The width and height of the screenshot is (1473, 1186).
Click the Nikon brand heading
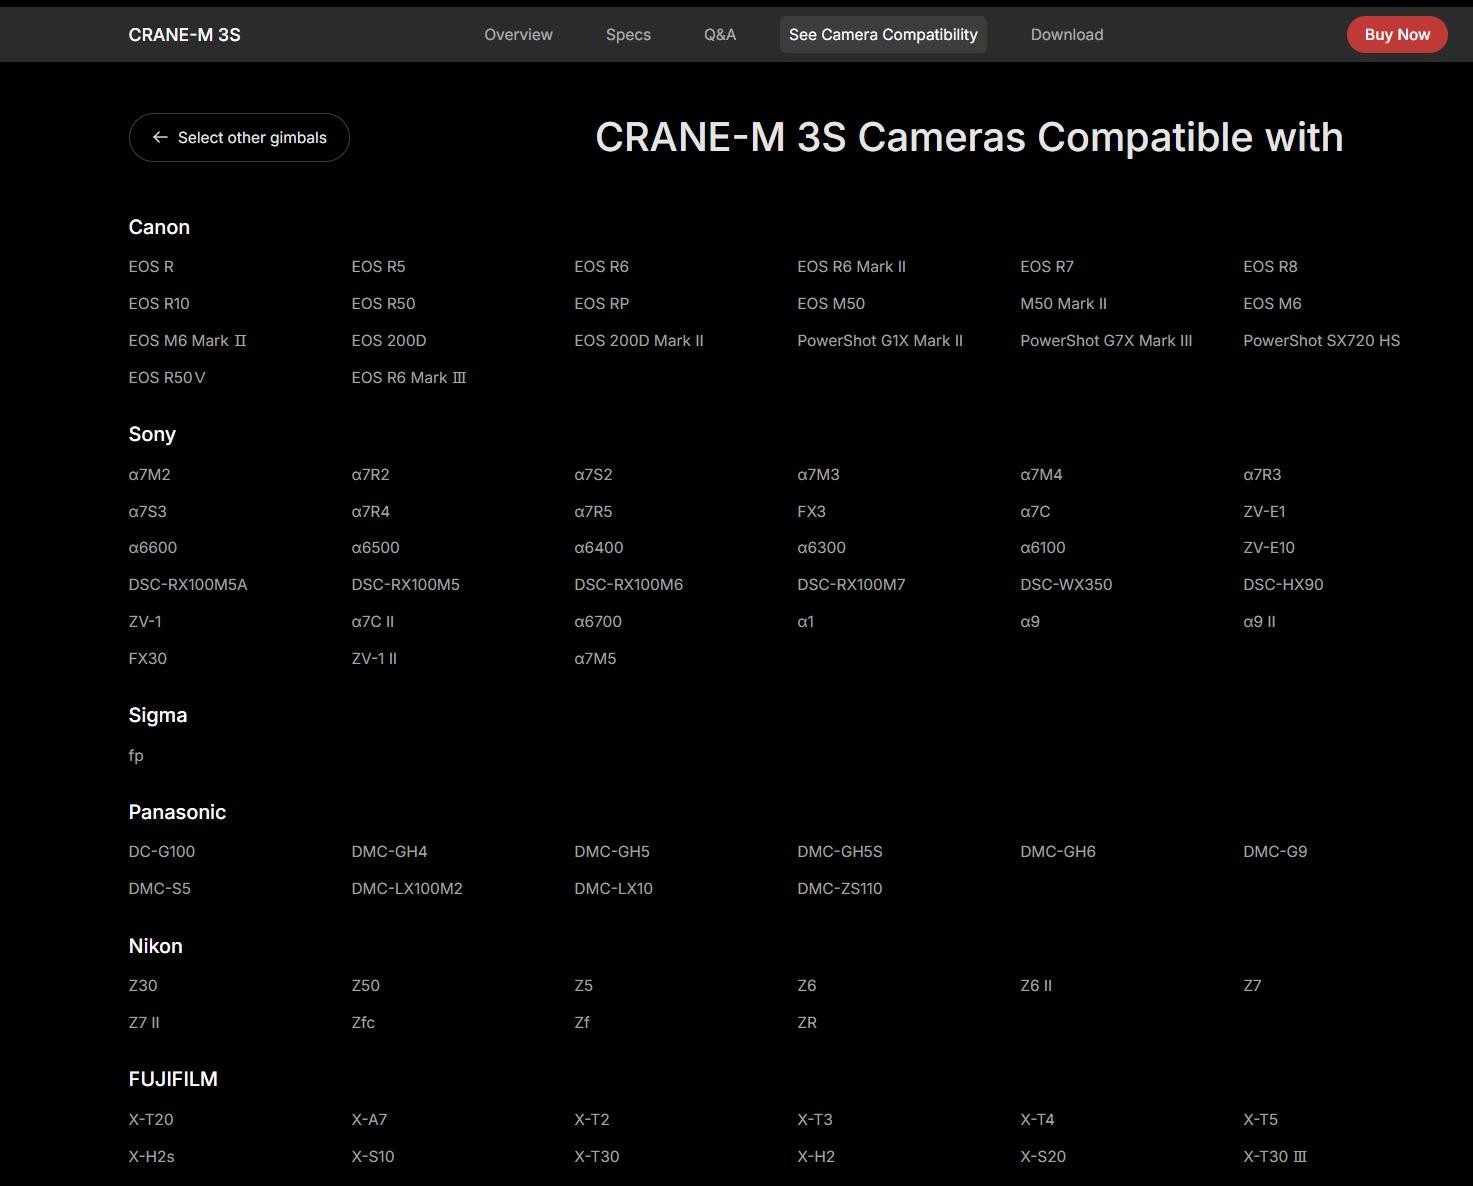pos(155,946)
